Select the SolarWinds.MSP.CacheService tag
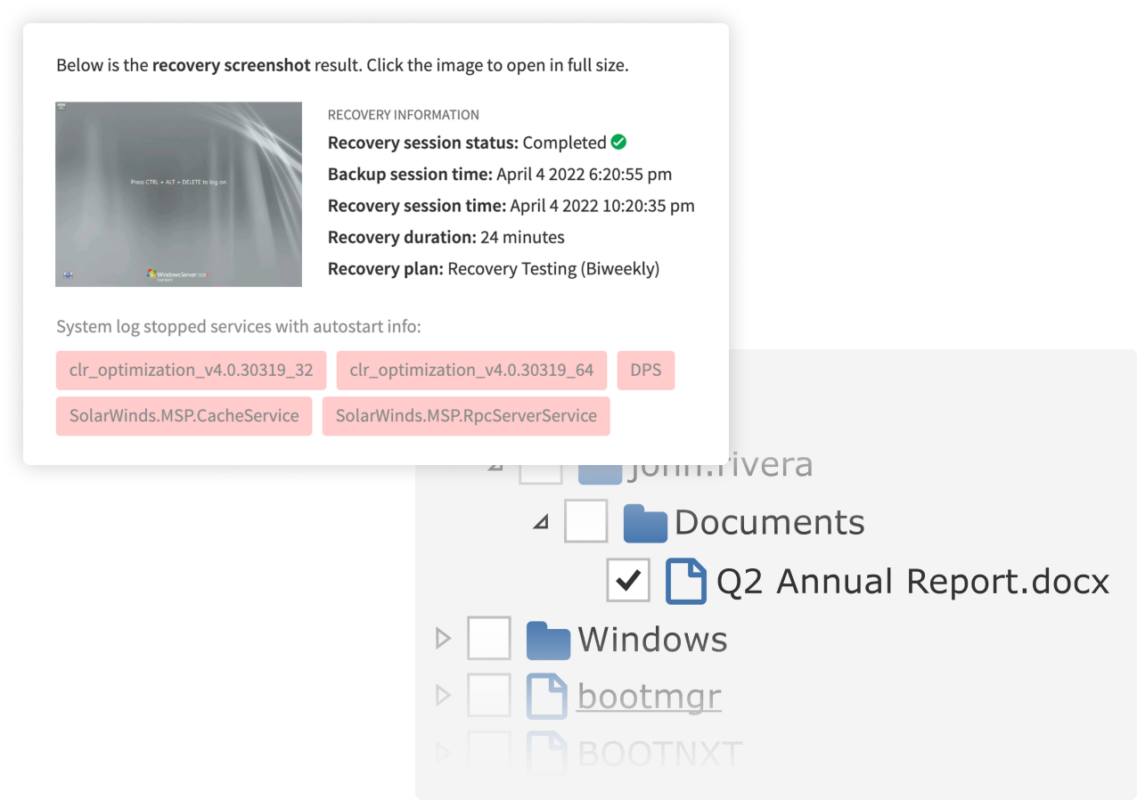 (184, 416)
